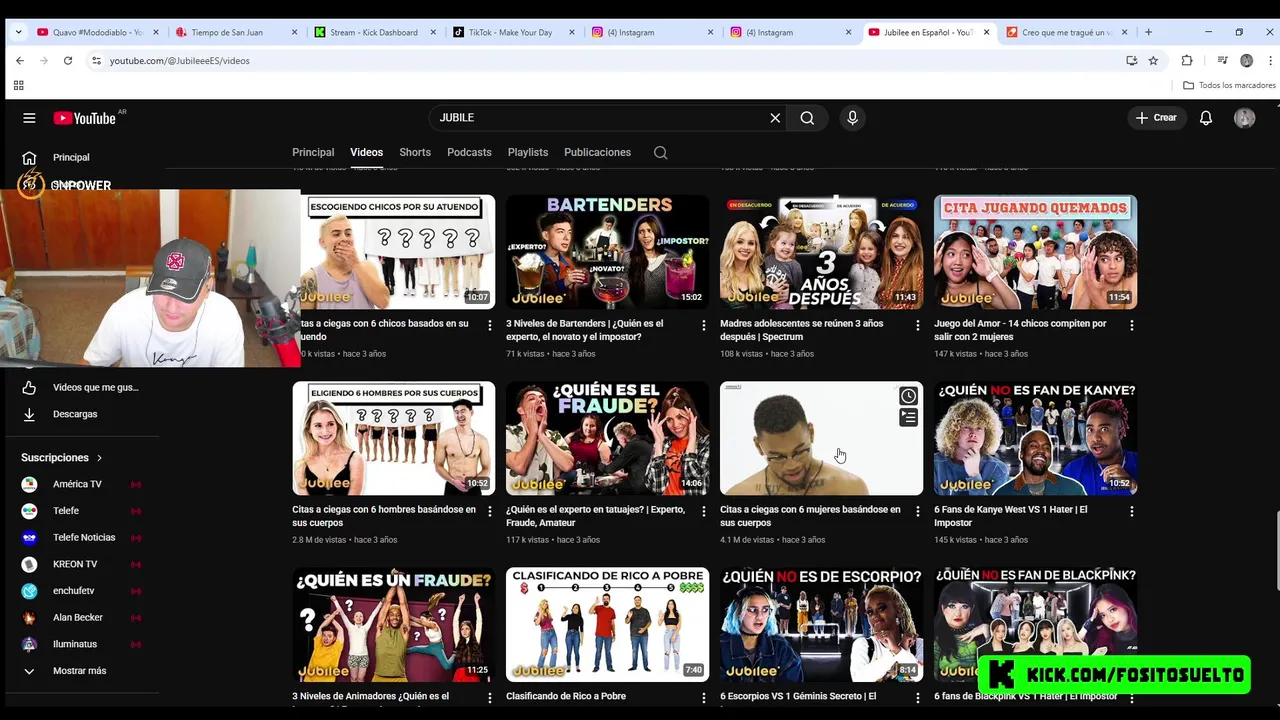1280x720 pixels.
Task: Open the Chrome apps grid icon
Action: (x=18, y=86)
